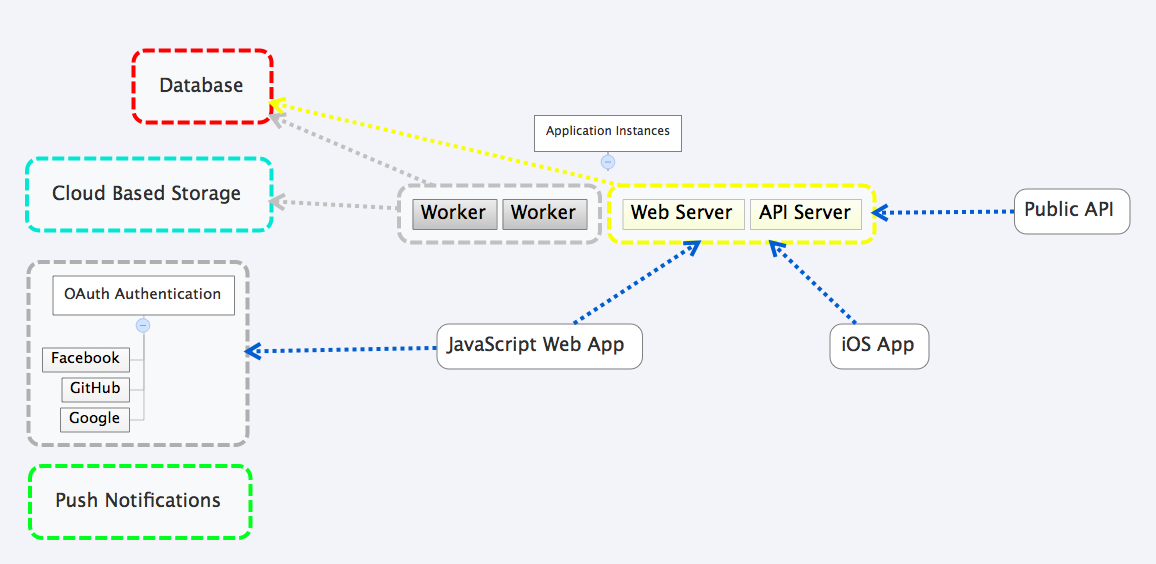Collapse the Application Instances node children

tap(608, 162)
